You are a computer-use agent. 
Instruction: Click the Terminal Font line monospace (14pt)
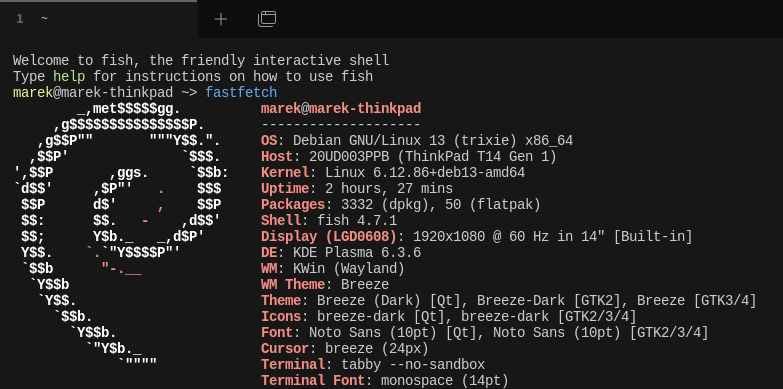point(385,381)
